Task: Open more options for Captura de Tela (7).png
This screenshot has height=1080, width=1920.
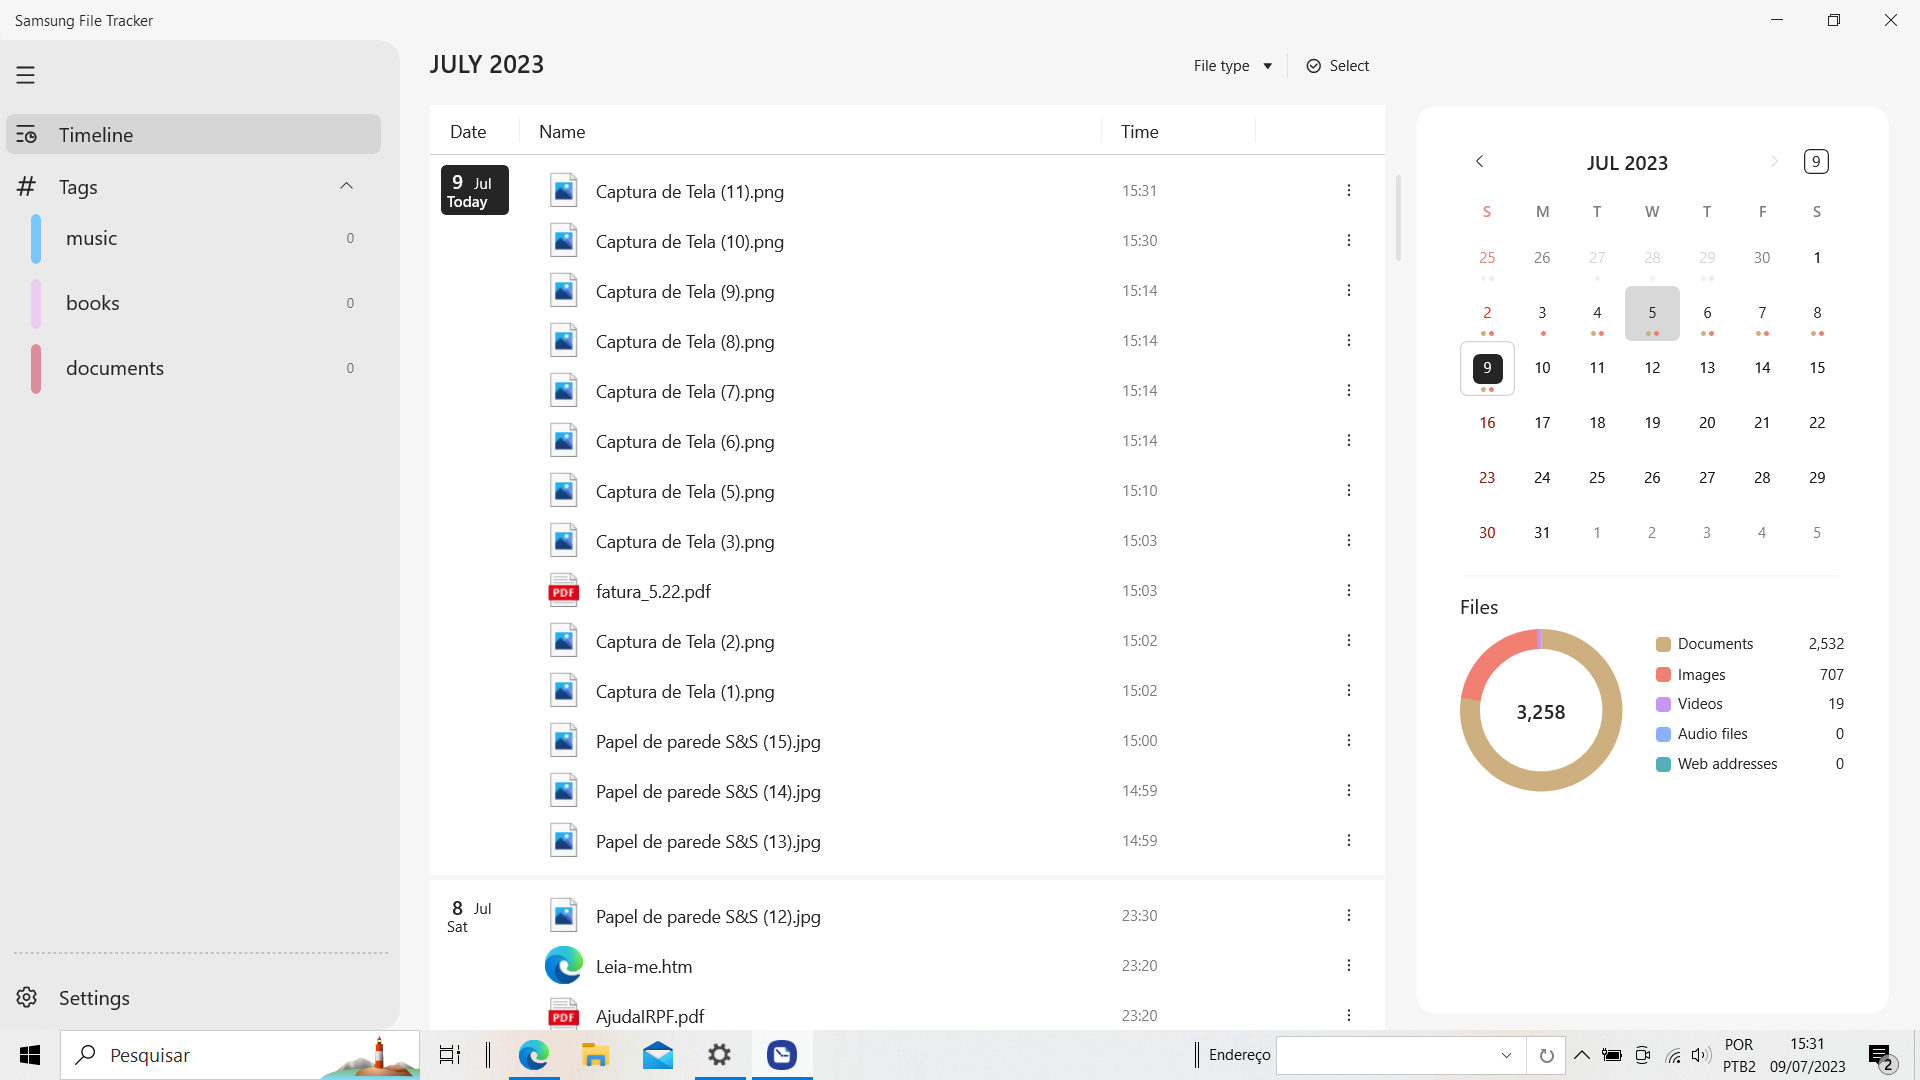Action: (x=1348, y=390)
